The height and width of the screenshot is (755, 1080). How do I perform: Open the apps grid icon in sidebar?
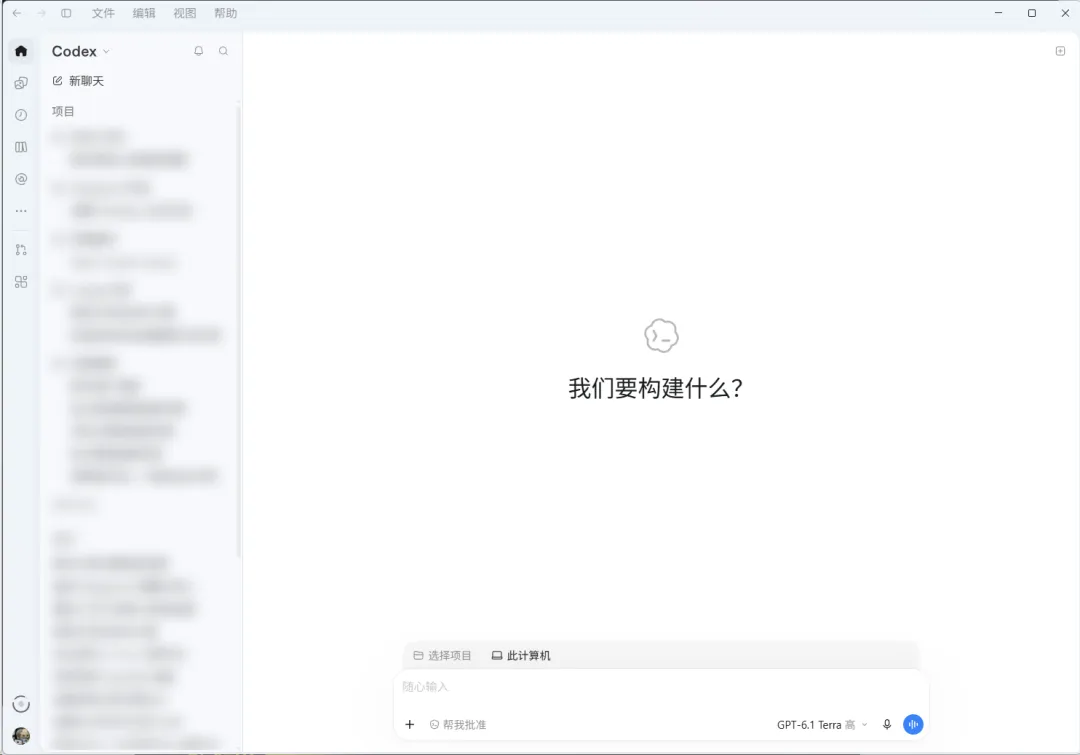click(21, 282)
